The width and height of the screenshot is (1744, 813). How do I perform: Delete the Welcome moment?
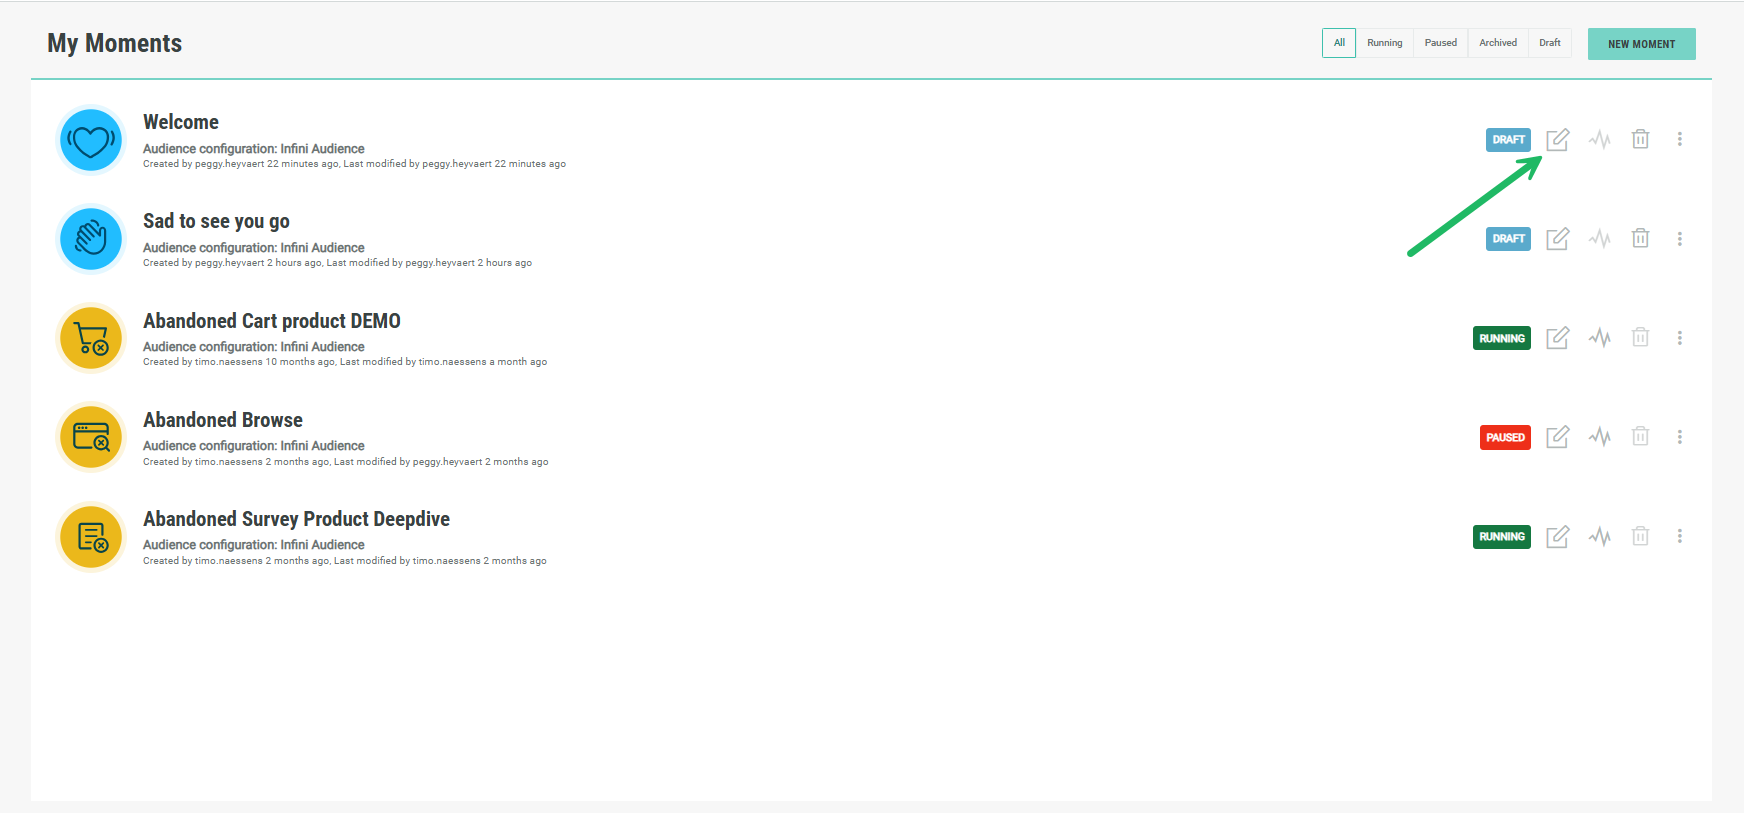tap(1640, 139)
